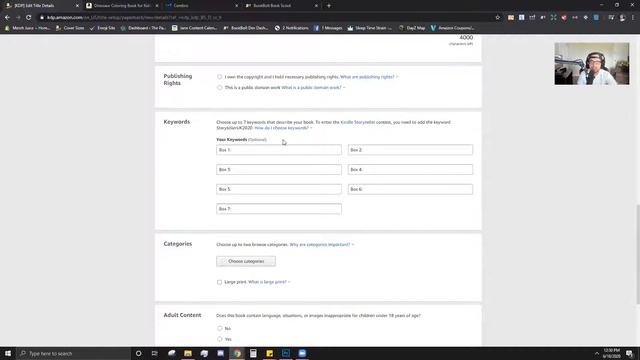The height and width of the screenshot is (360, 640).
Task: Expand 'Why are categories important?' help
Action: 322,244
